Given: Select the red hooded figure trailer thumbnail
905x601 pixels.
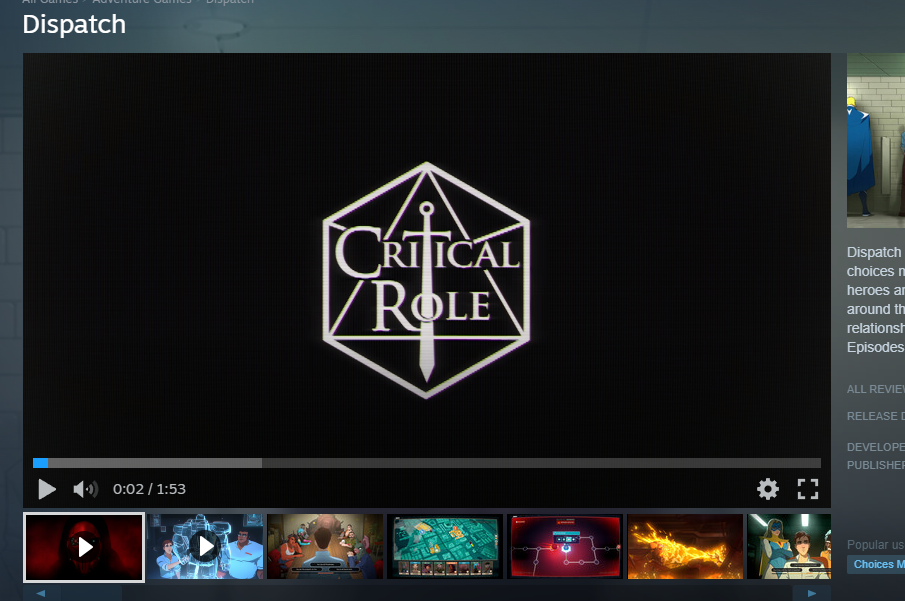Looking at the screenshot, I should pyautogui.click(x=84, y=547).
